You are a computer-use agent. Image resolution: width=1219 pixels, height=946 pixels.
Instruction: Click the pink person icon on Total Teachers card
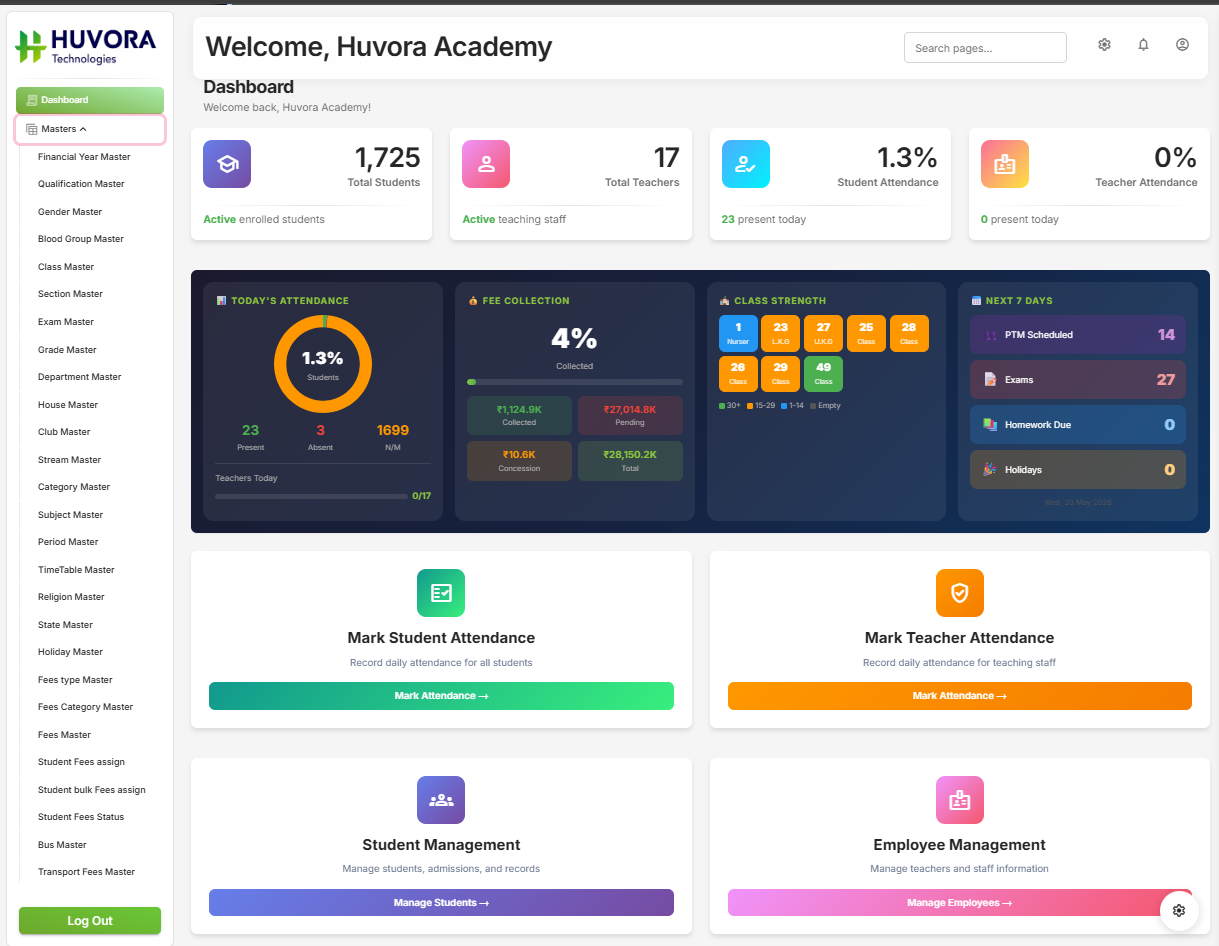(x=486, y=164)
